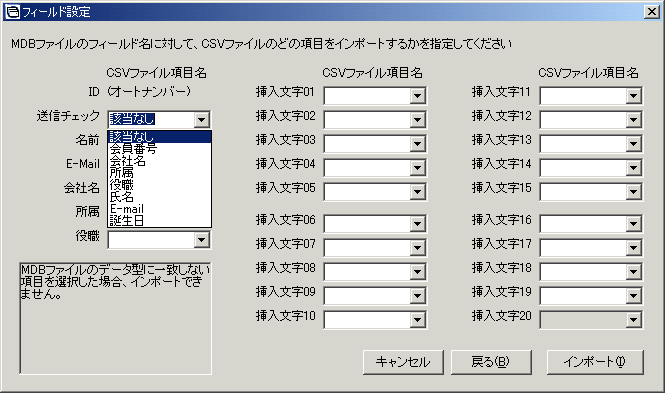Screen dimensions: 665x393
Task: Click the MDB data type notice text box
Action: pyautogui.click(x=115, y=318)
